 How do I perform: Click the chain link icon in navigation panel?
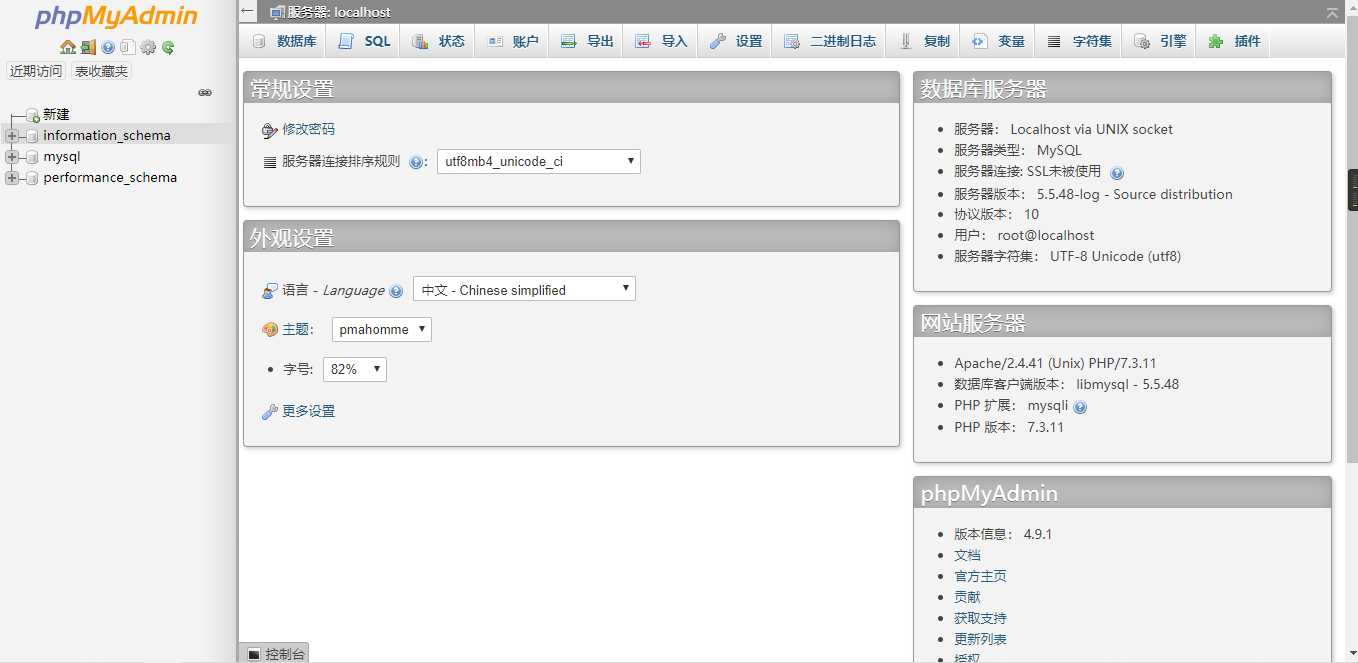pos(205,92)
